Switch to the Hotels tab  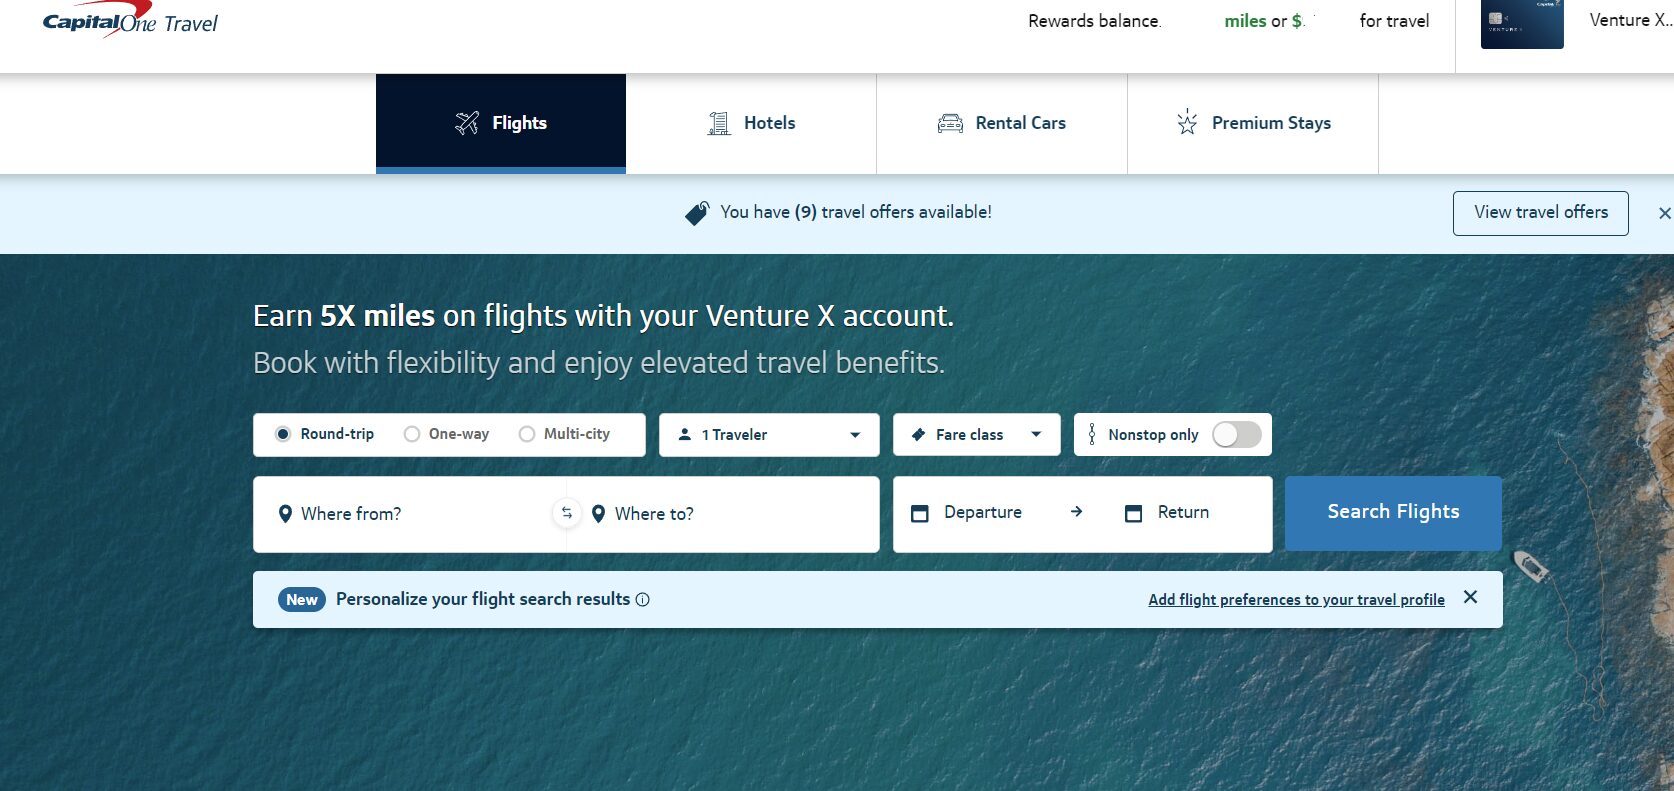click(x=751, y=123)
